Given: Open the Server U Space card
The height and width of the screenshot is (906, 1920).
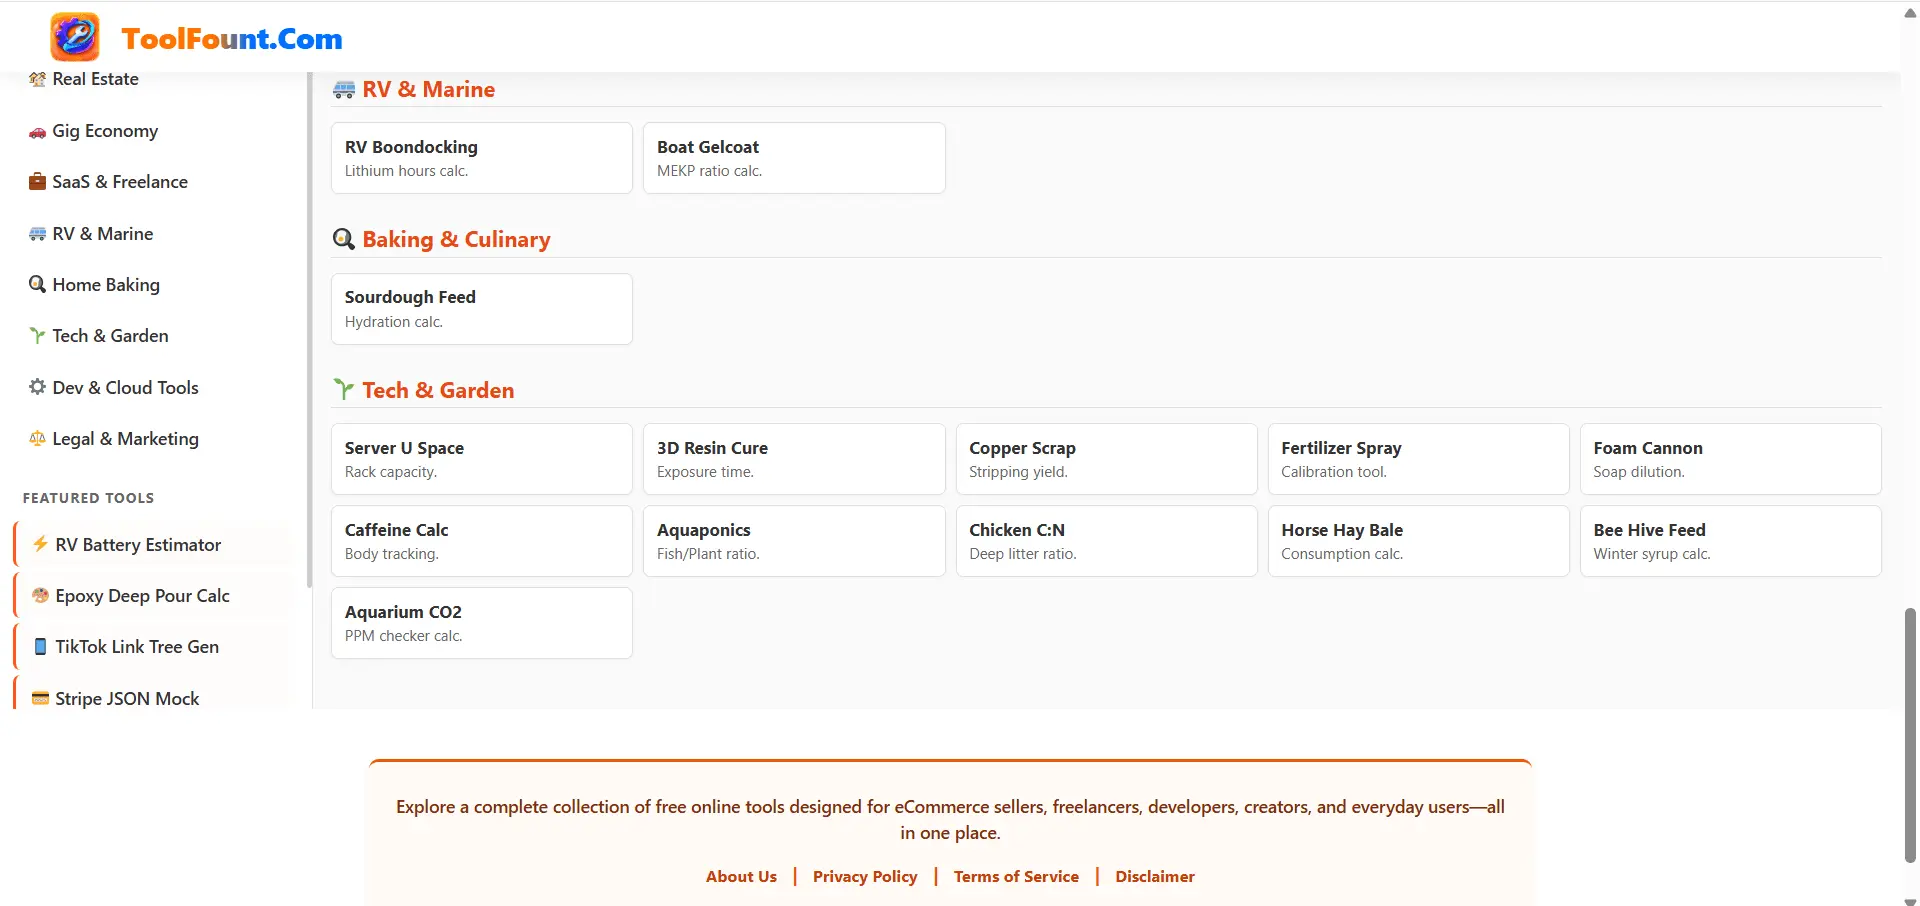Looking at the screenshot, I should tap(482, 459).
